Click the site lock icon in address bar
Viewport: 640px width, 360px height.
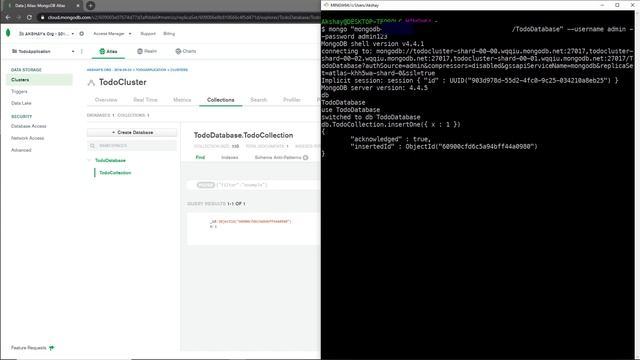(42, 18)
